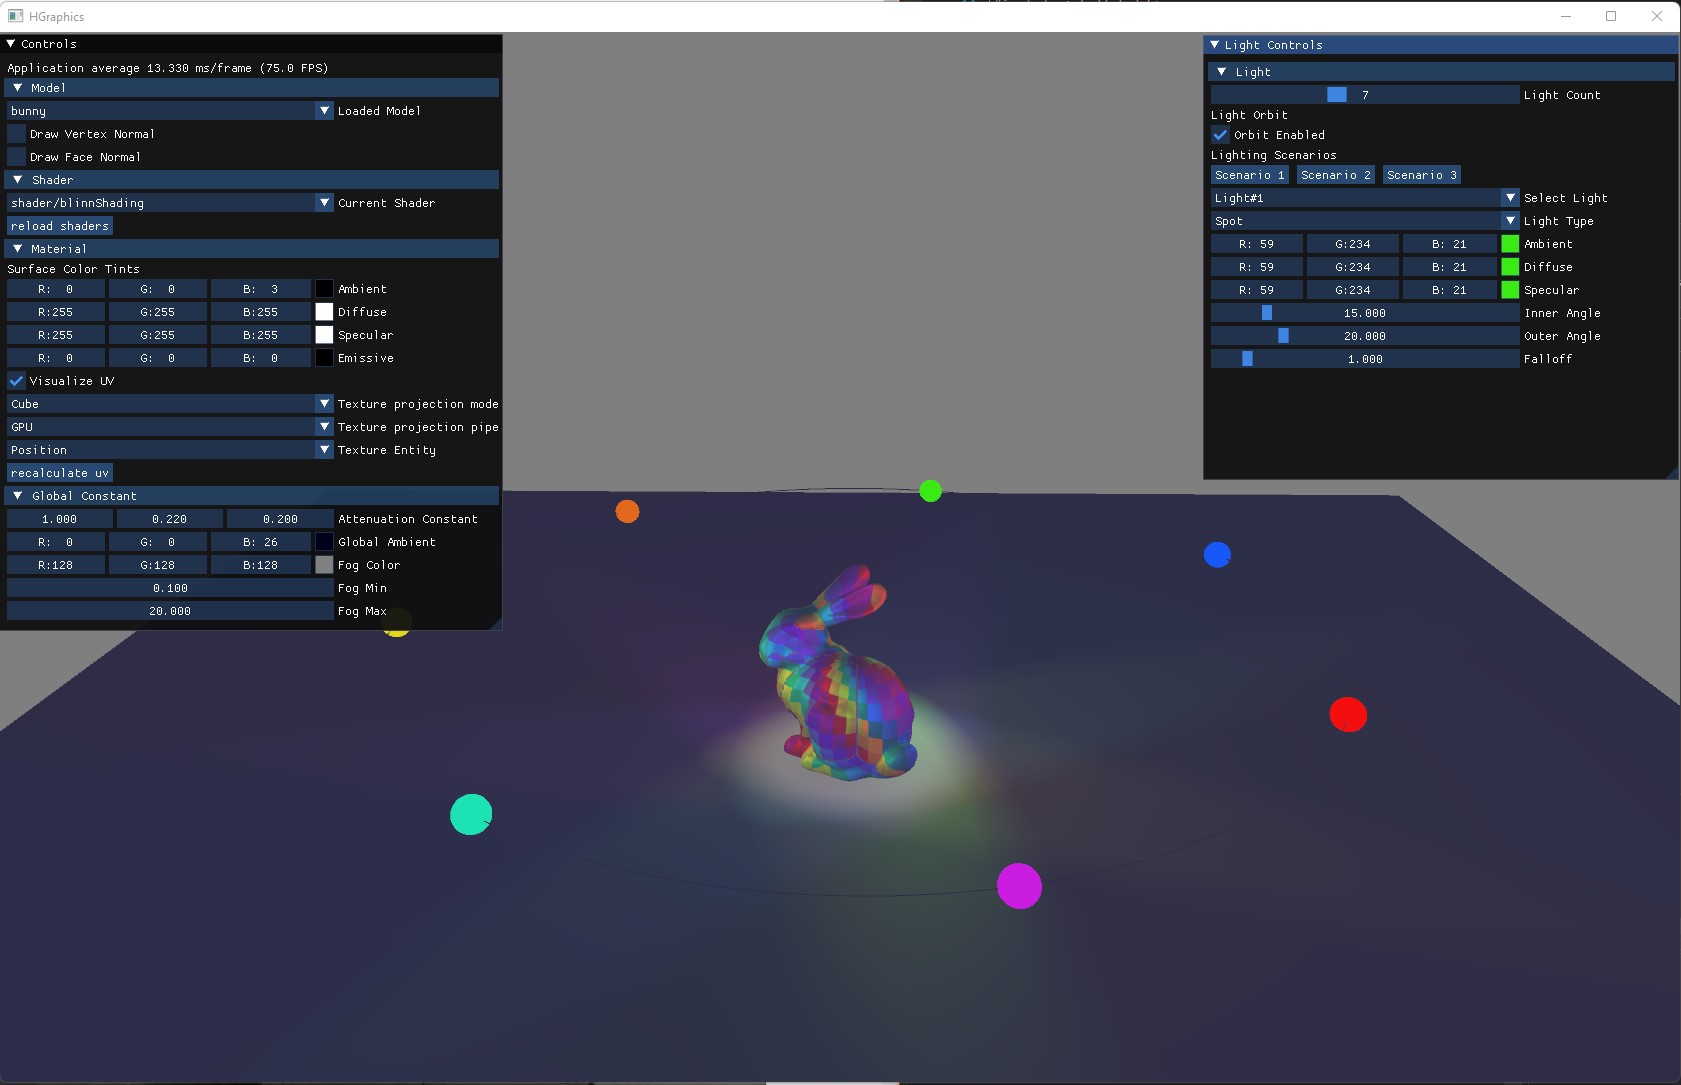Open the Current Shader dropdown
Viewport: 1681px width, 1085px height.
click(170, 203)
